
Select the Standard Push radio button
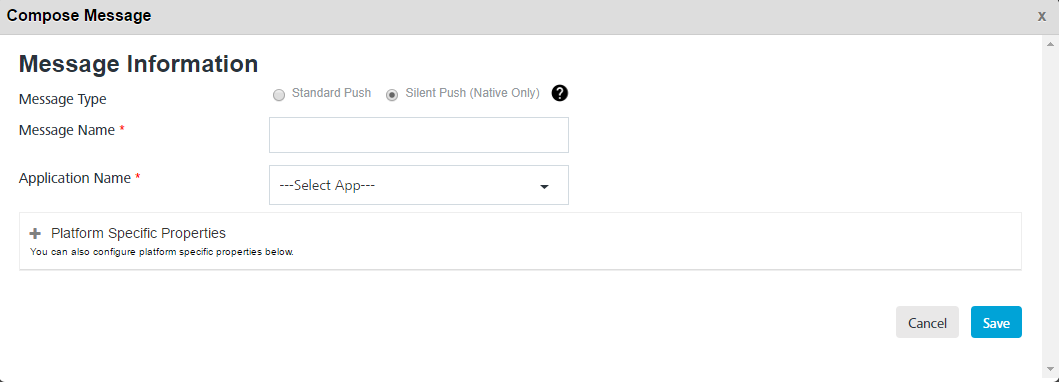click(x=279, y=95)
